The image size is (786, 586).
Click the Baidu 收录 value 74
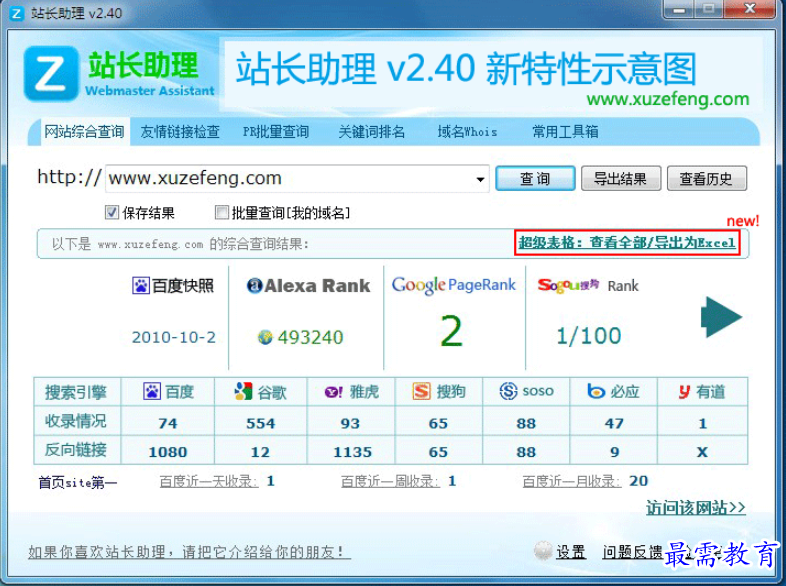[x=167, y=424]
